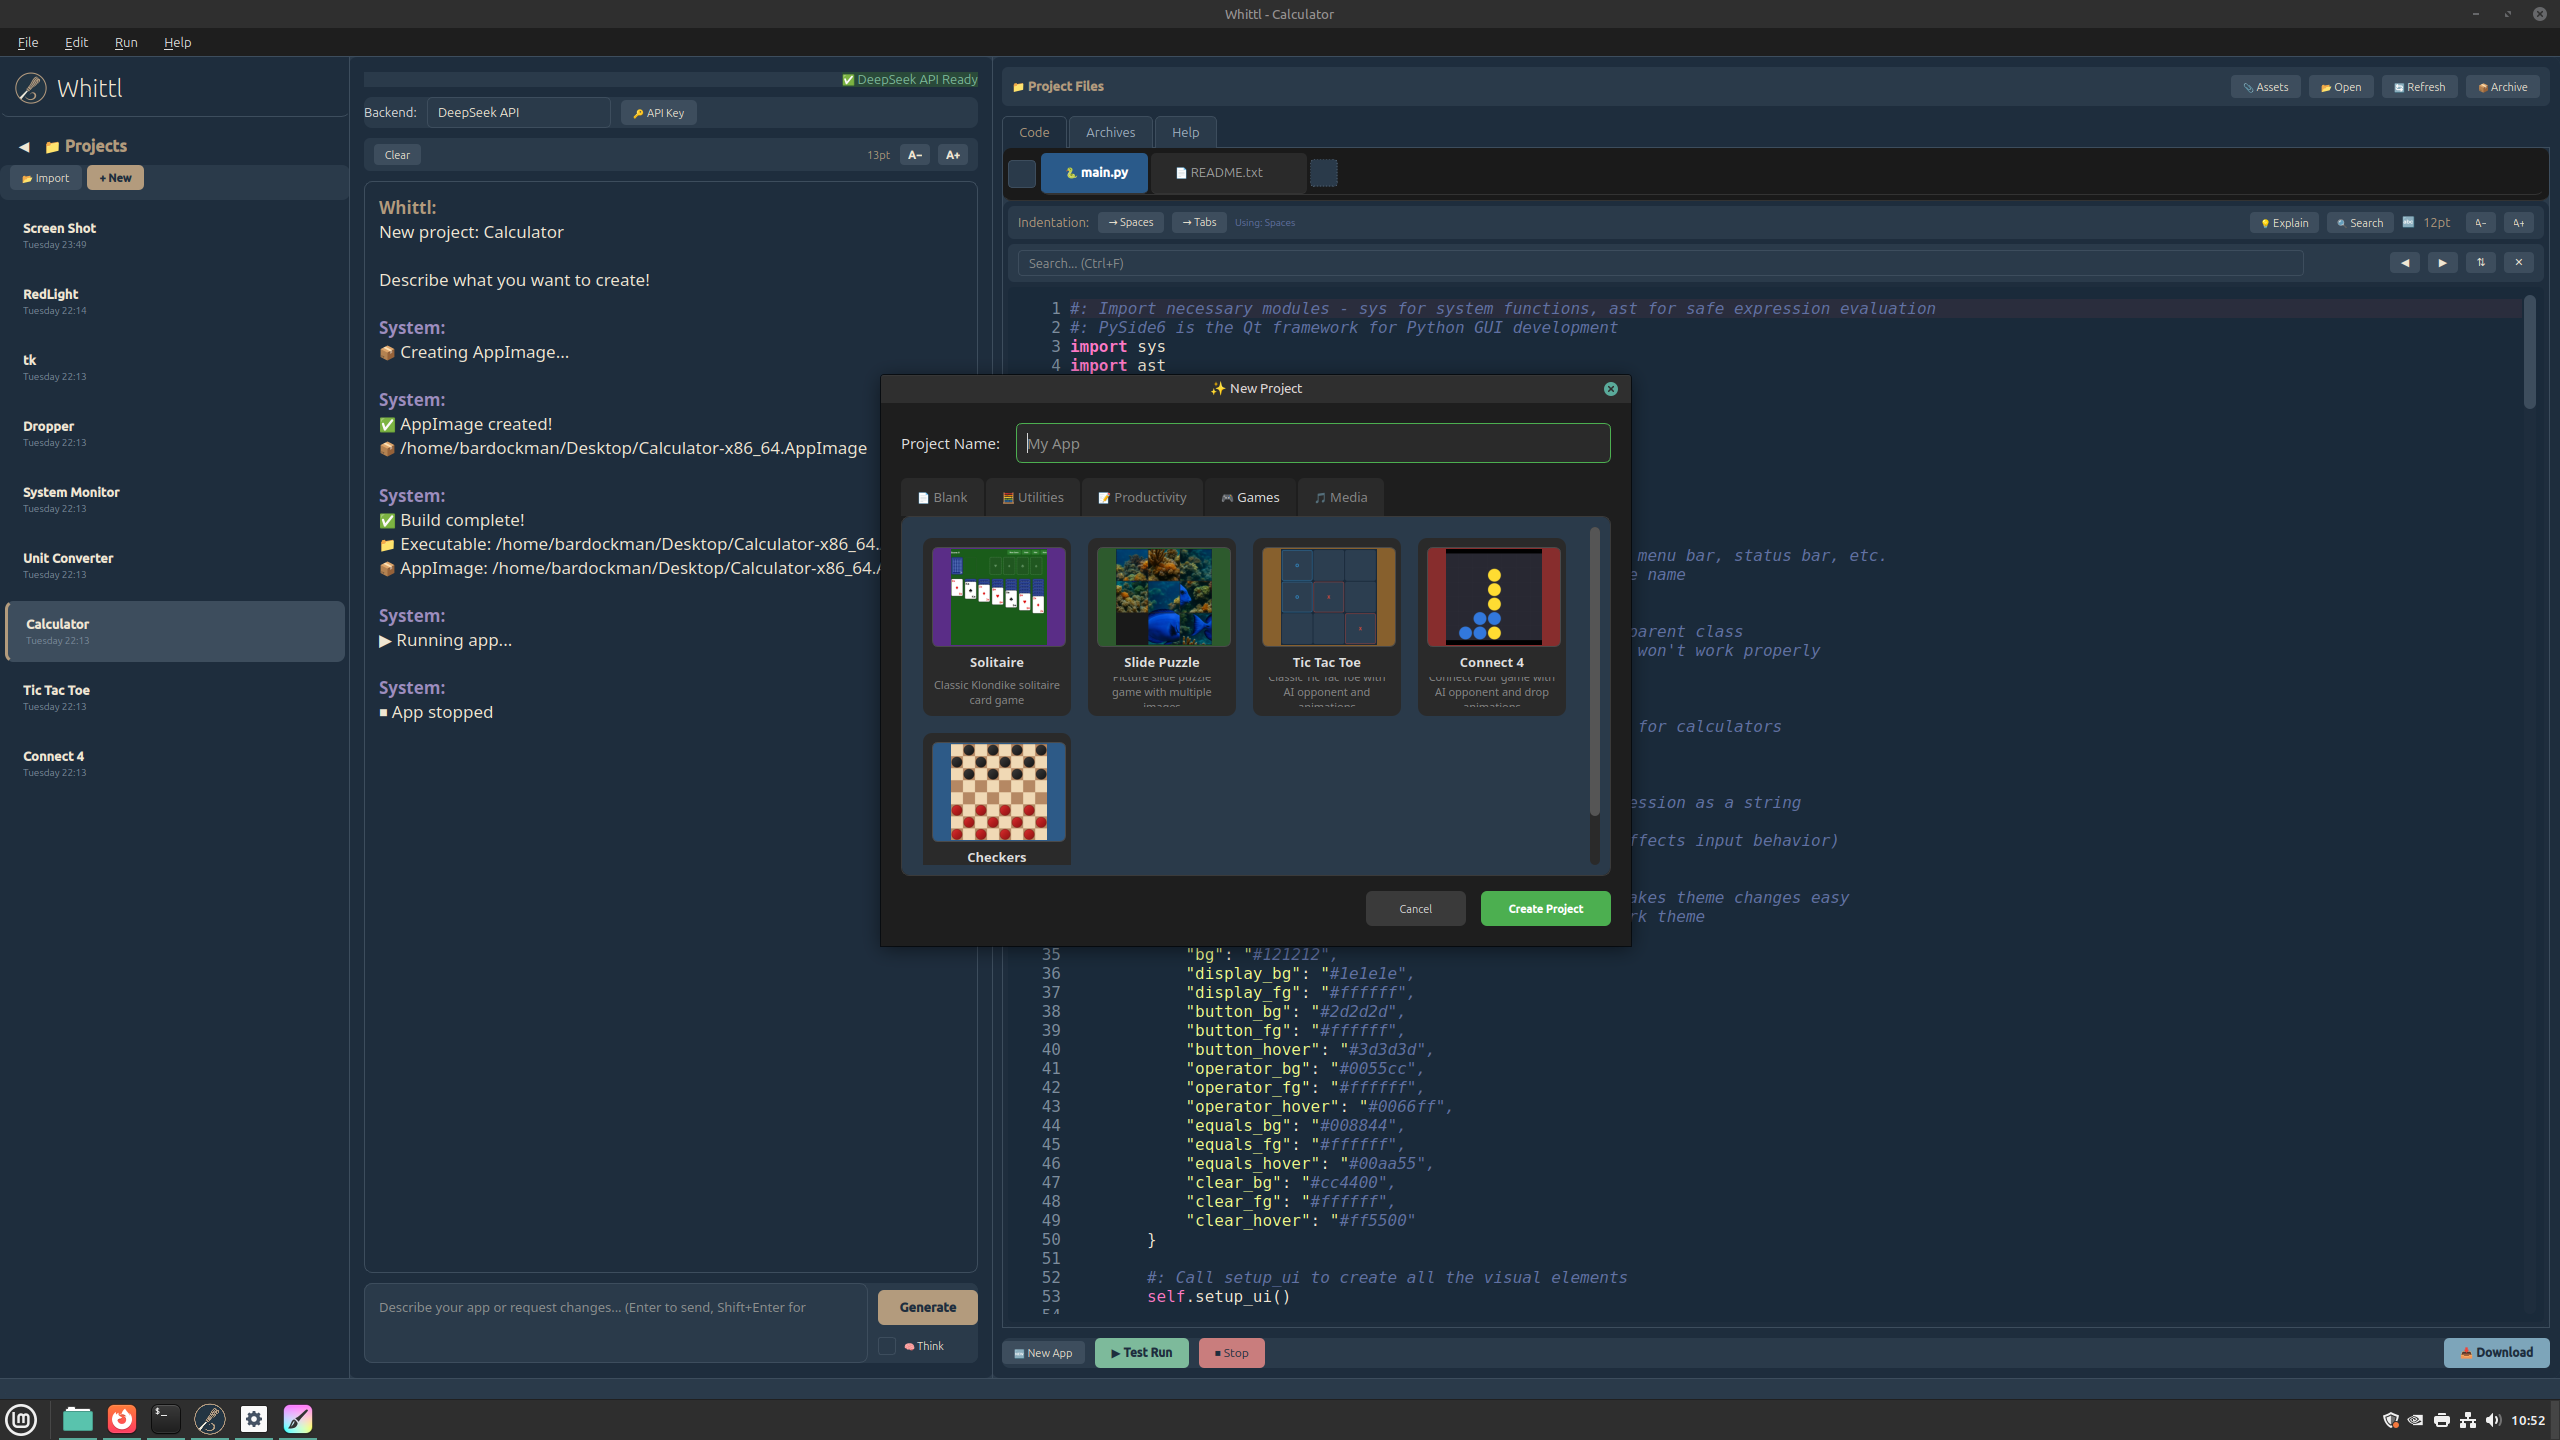Click the Archive button in header
Screen dimensions: 2560x1440
(2502, 87)
